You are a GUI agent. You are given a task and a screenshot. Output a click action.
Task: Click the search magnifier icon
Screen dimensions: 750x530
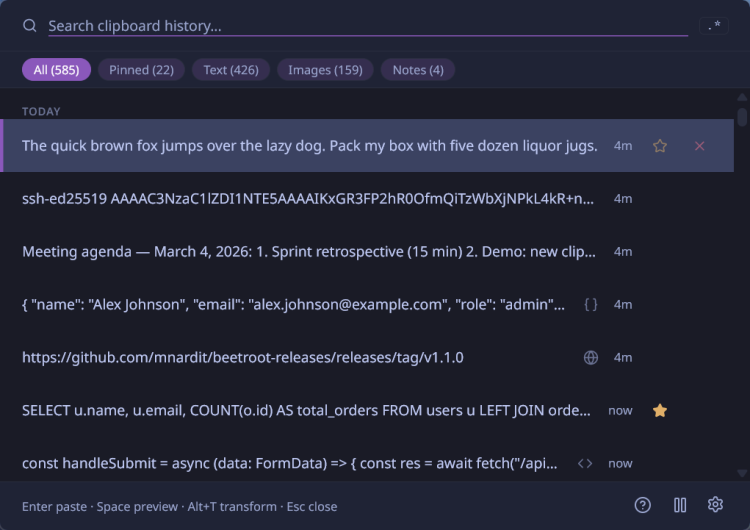pyautogui.click(x=30, y=26)
